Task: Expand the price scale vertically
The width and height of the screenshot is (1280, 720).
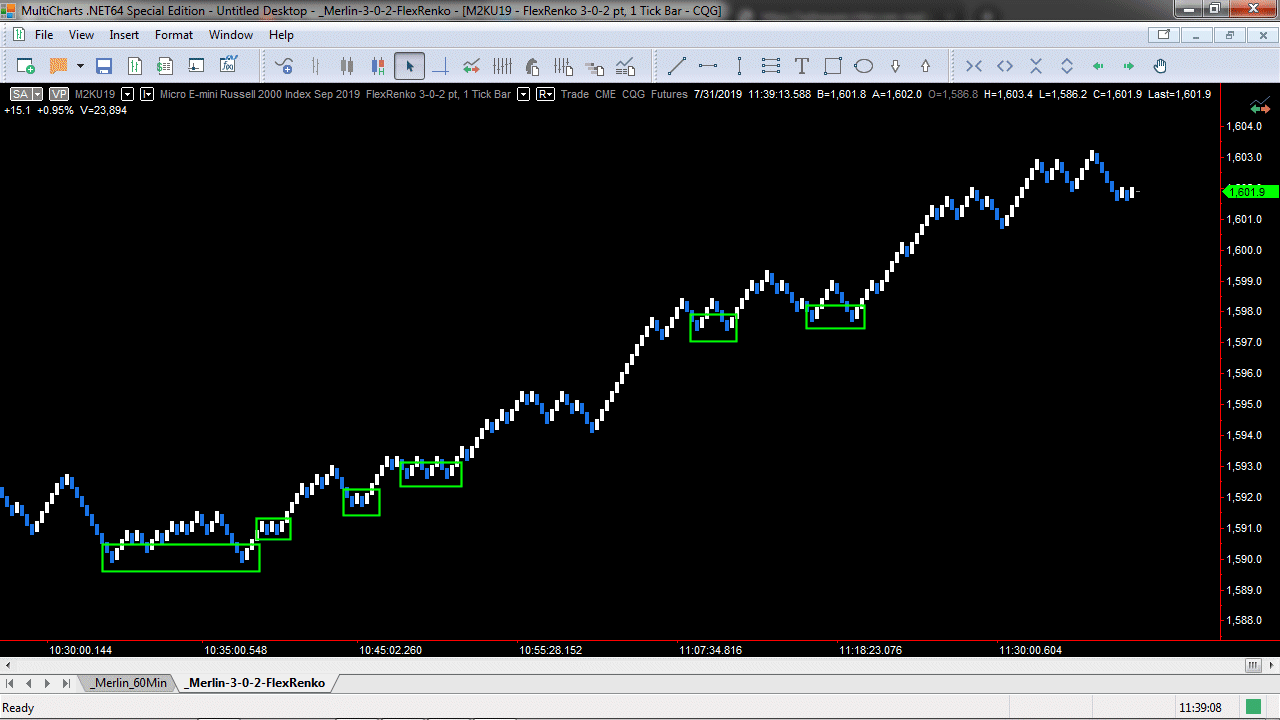Action: pos(1067,66)
